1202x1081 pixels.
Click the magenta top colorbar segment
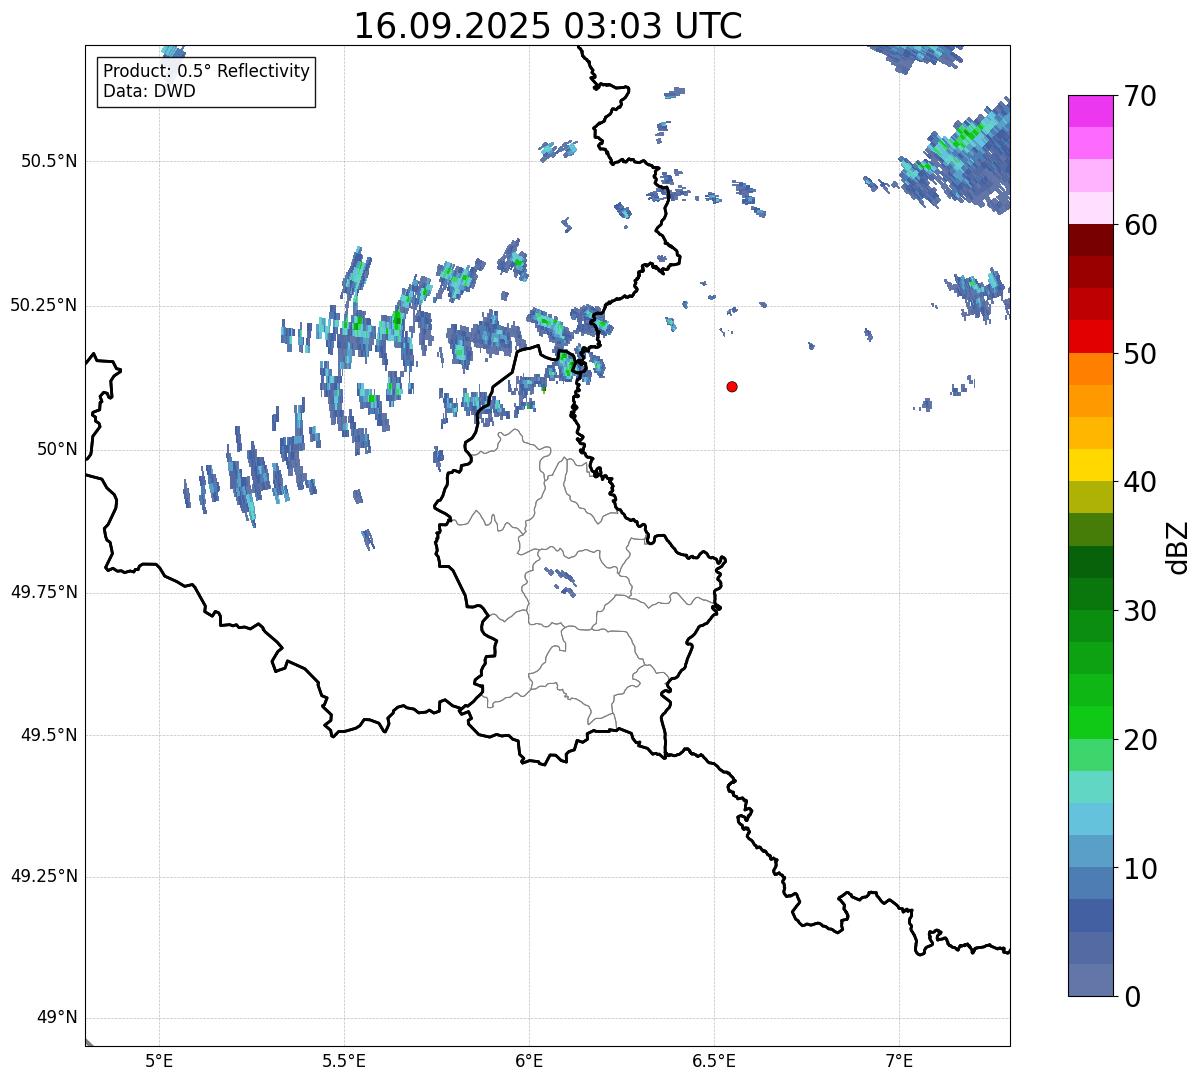1090,111
